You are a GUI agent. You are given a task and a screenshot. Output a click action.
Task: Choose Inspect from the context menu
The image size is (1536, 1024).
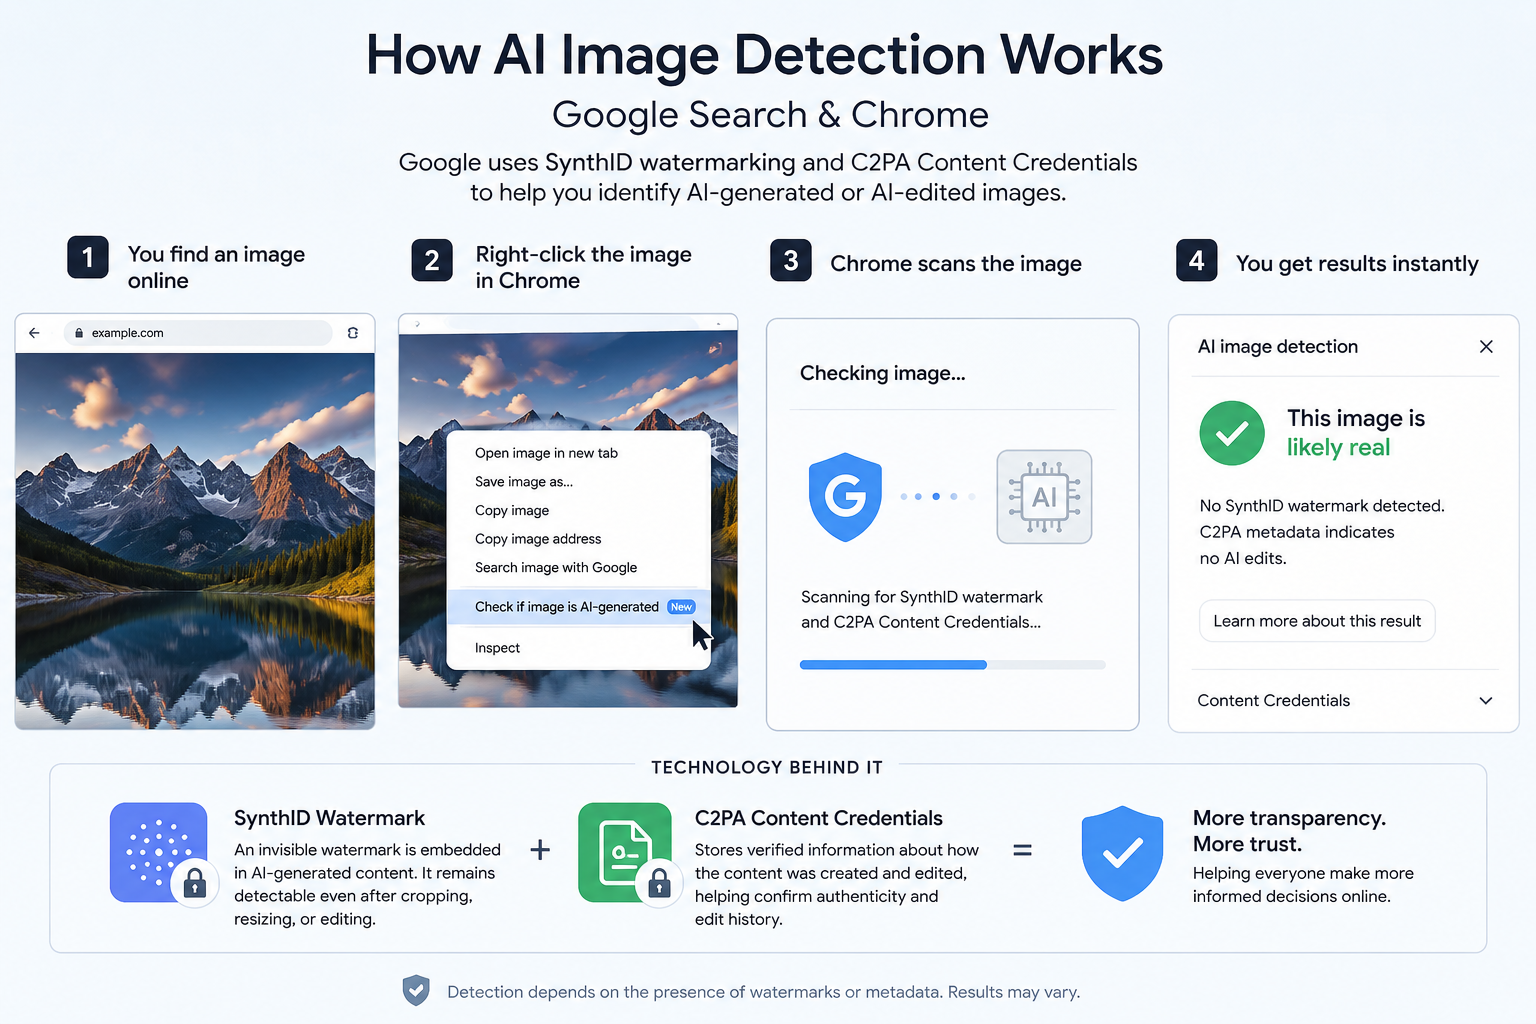tap(497, 648)
